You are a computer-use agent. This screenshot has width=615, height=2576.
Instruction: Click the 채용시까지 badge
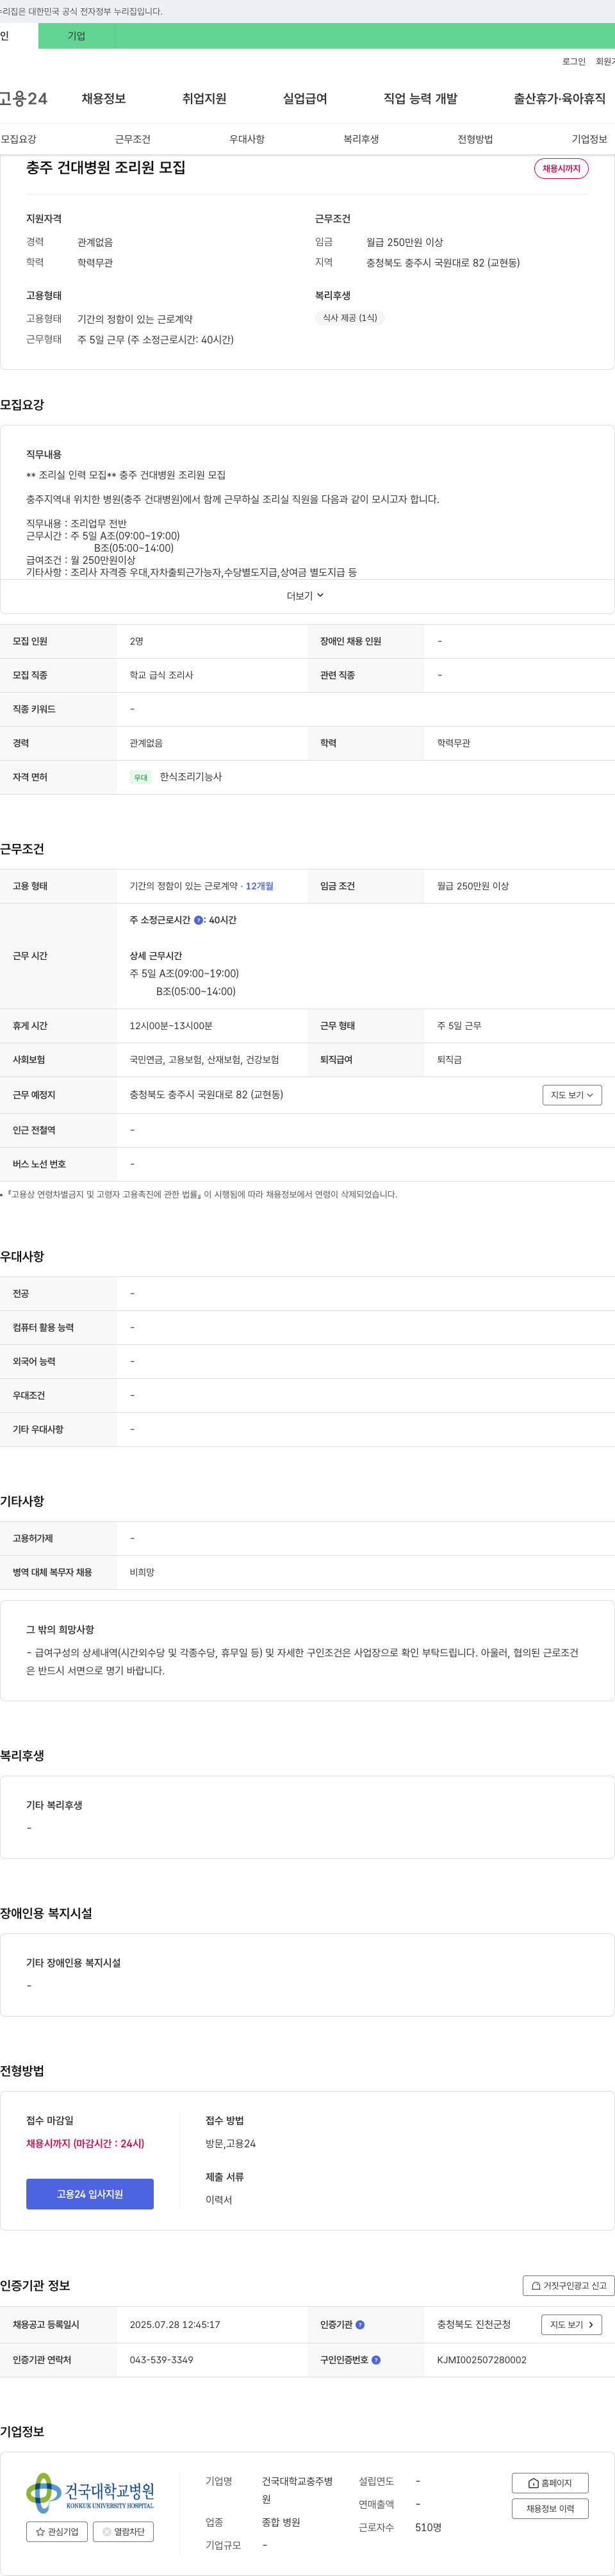tap(561, 169)
